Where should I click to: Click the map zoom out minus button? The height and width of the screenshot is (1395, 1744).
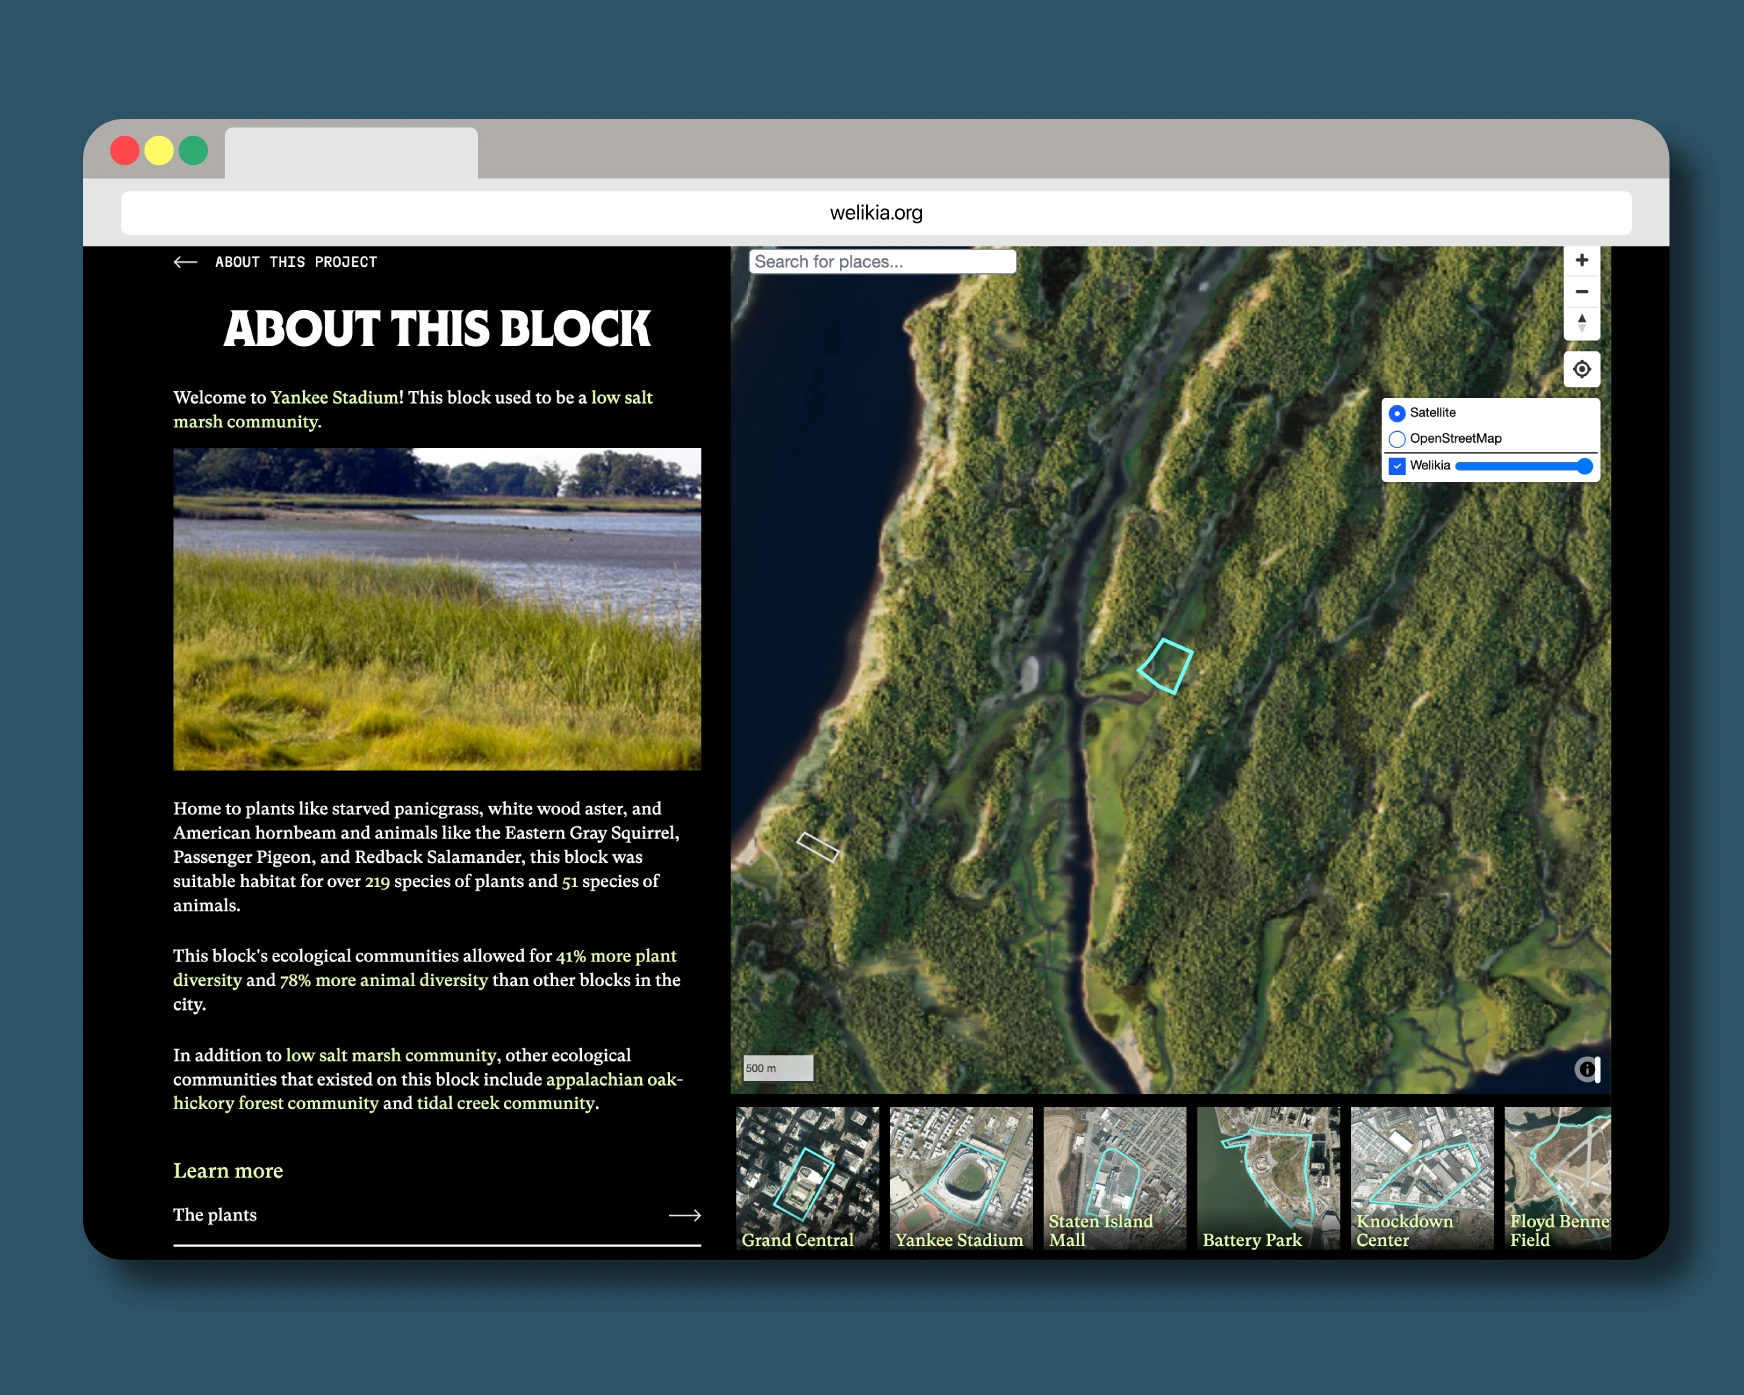[x=1581, y=292]
